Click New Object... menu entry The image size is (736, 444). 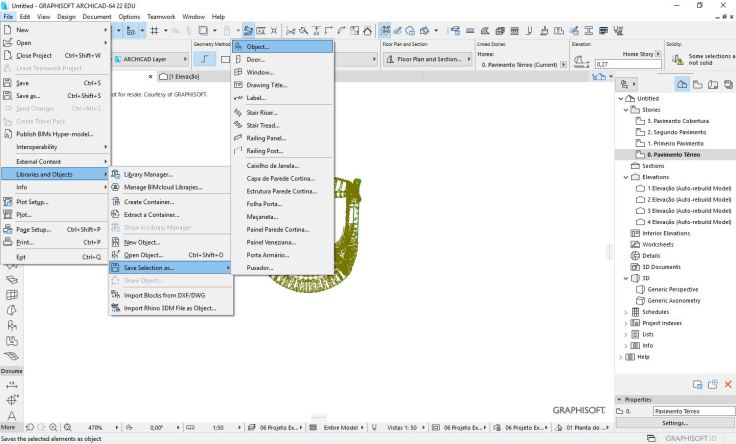[x=171, y=242]
